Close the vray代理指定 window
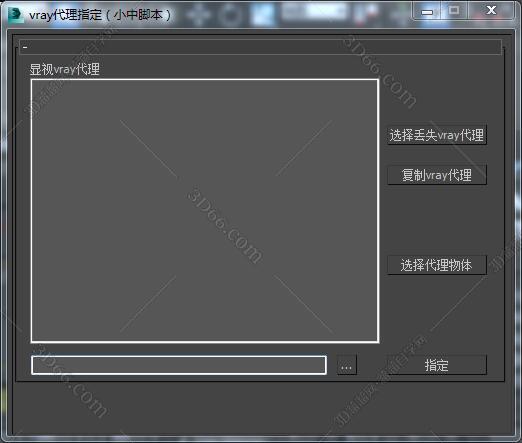 pyautogui.click(x=491, y=11)
